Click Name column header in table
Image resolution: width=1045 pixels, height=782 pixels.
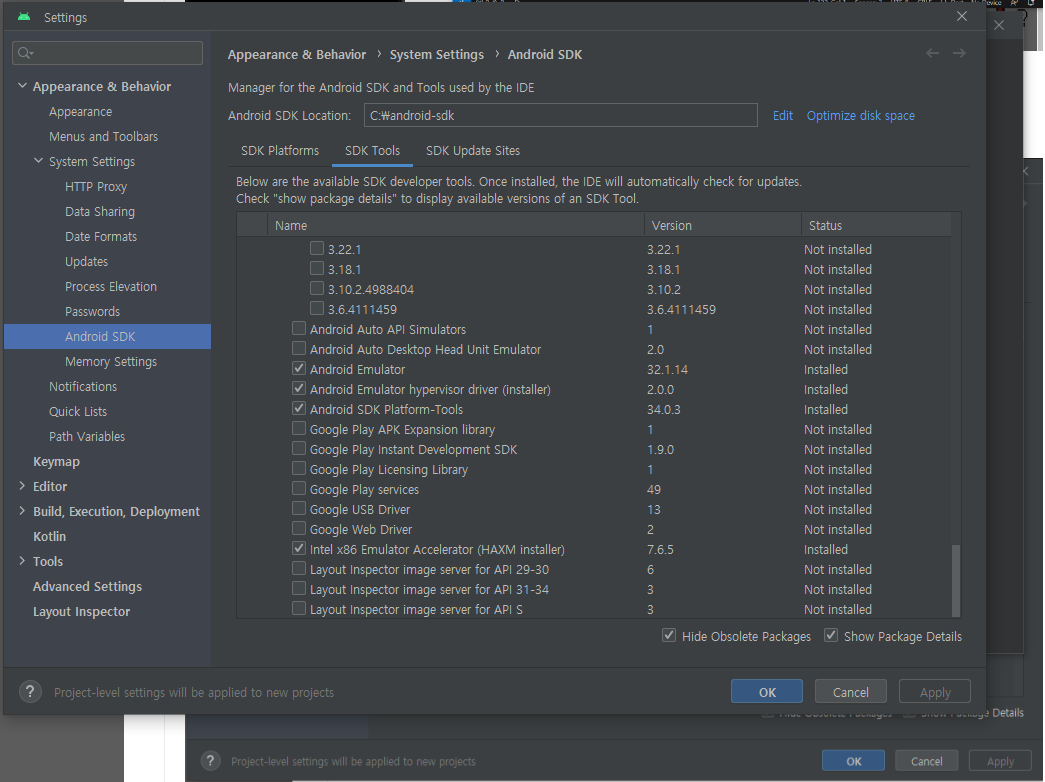tap(456, 225)
